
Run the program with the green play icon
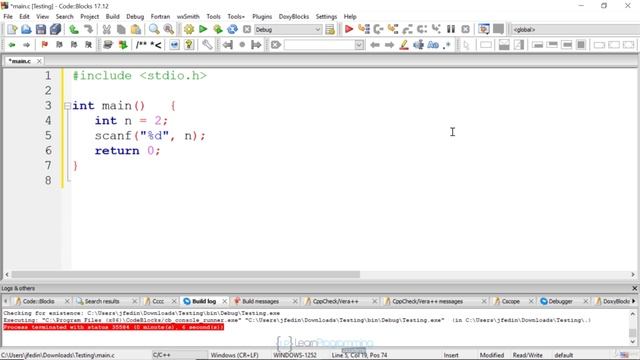[x=203, y=29]
